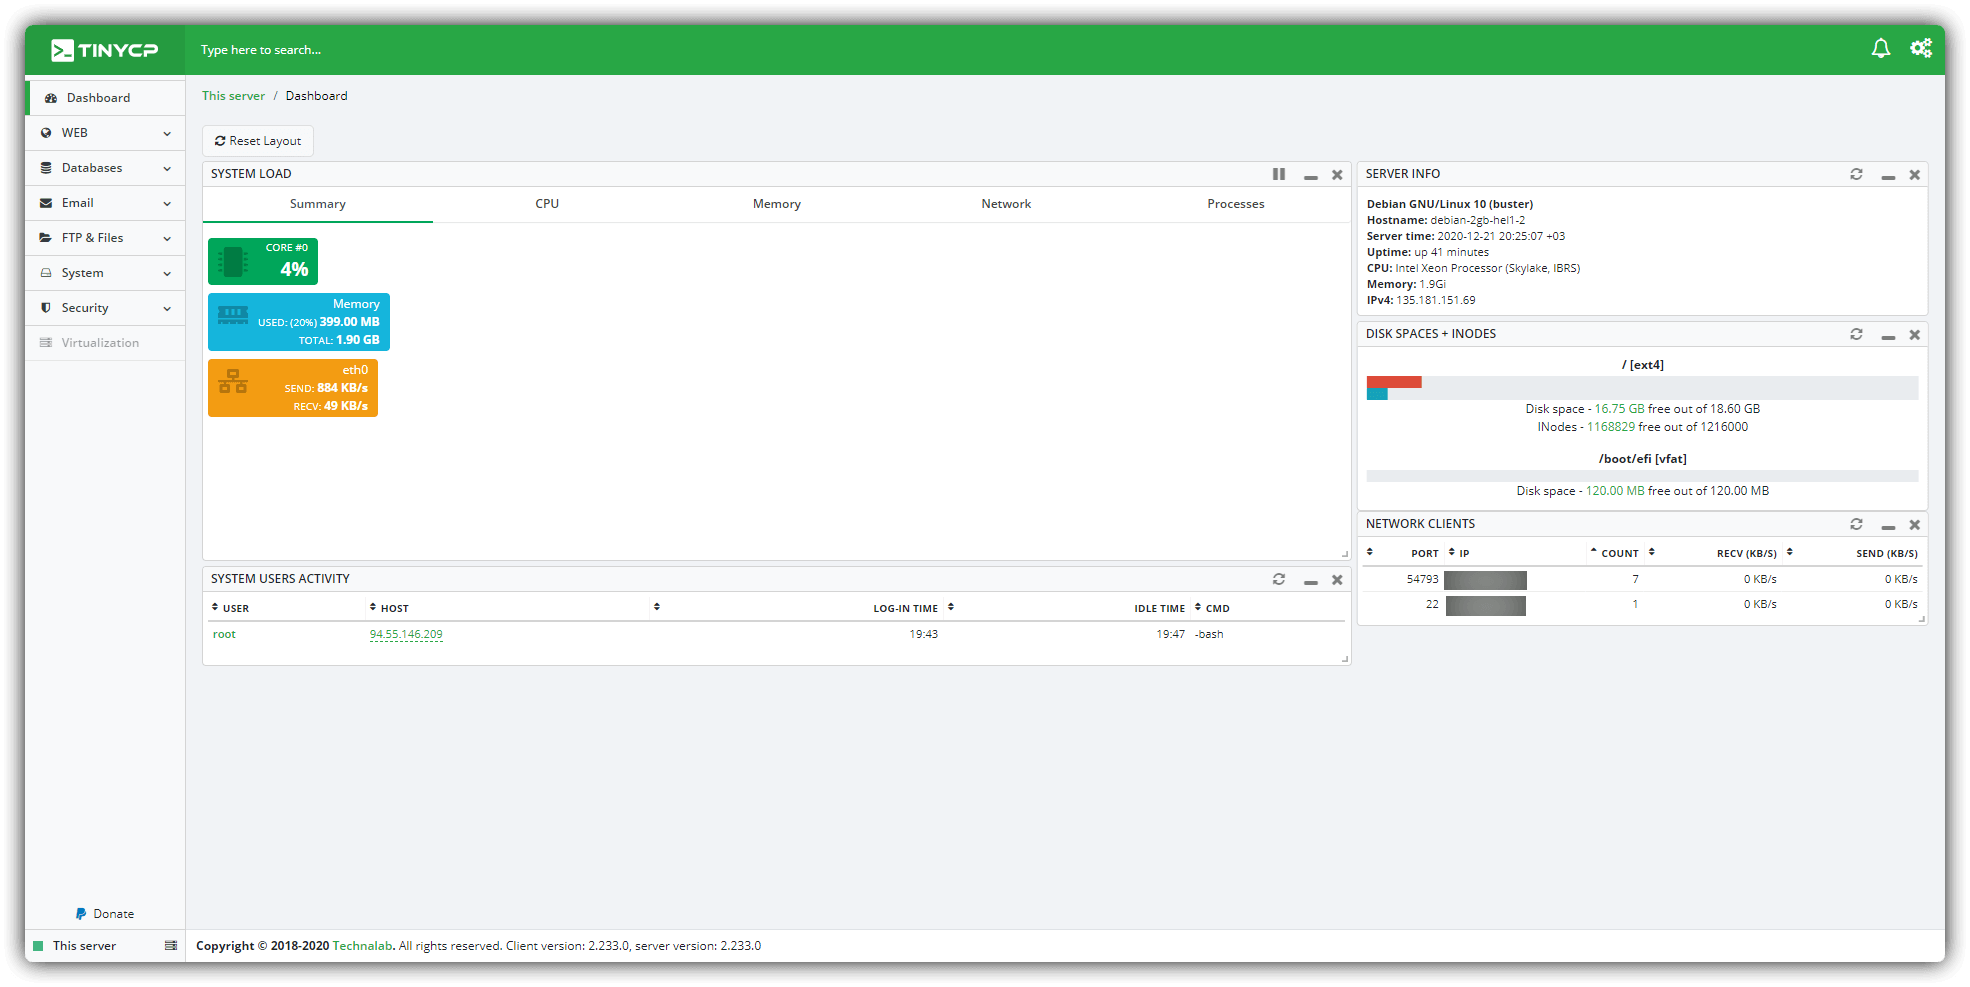This screenshot has height=987, width=1970.
Task: Open the Technalab link in footer
Action: point(362,946)
